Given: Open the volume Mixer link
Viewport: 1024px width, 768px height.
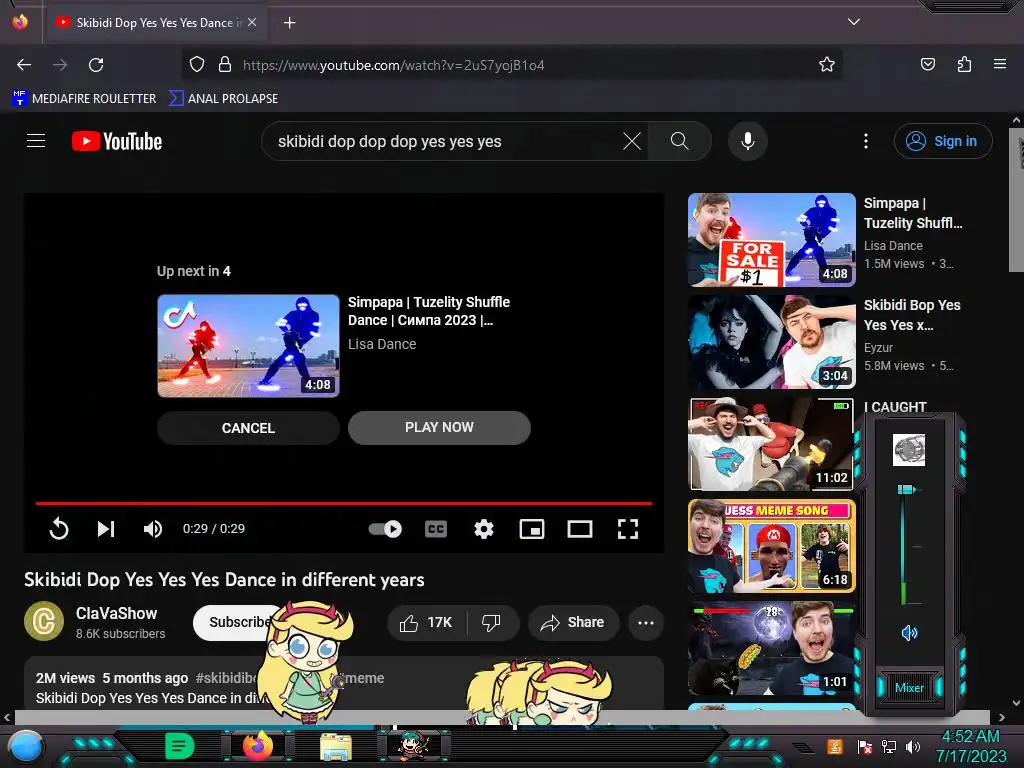Looking at the screenshot, I should [x=909, y=688].
